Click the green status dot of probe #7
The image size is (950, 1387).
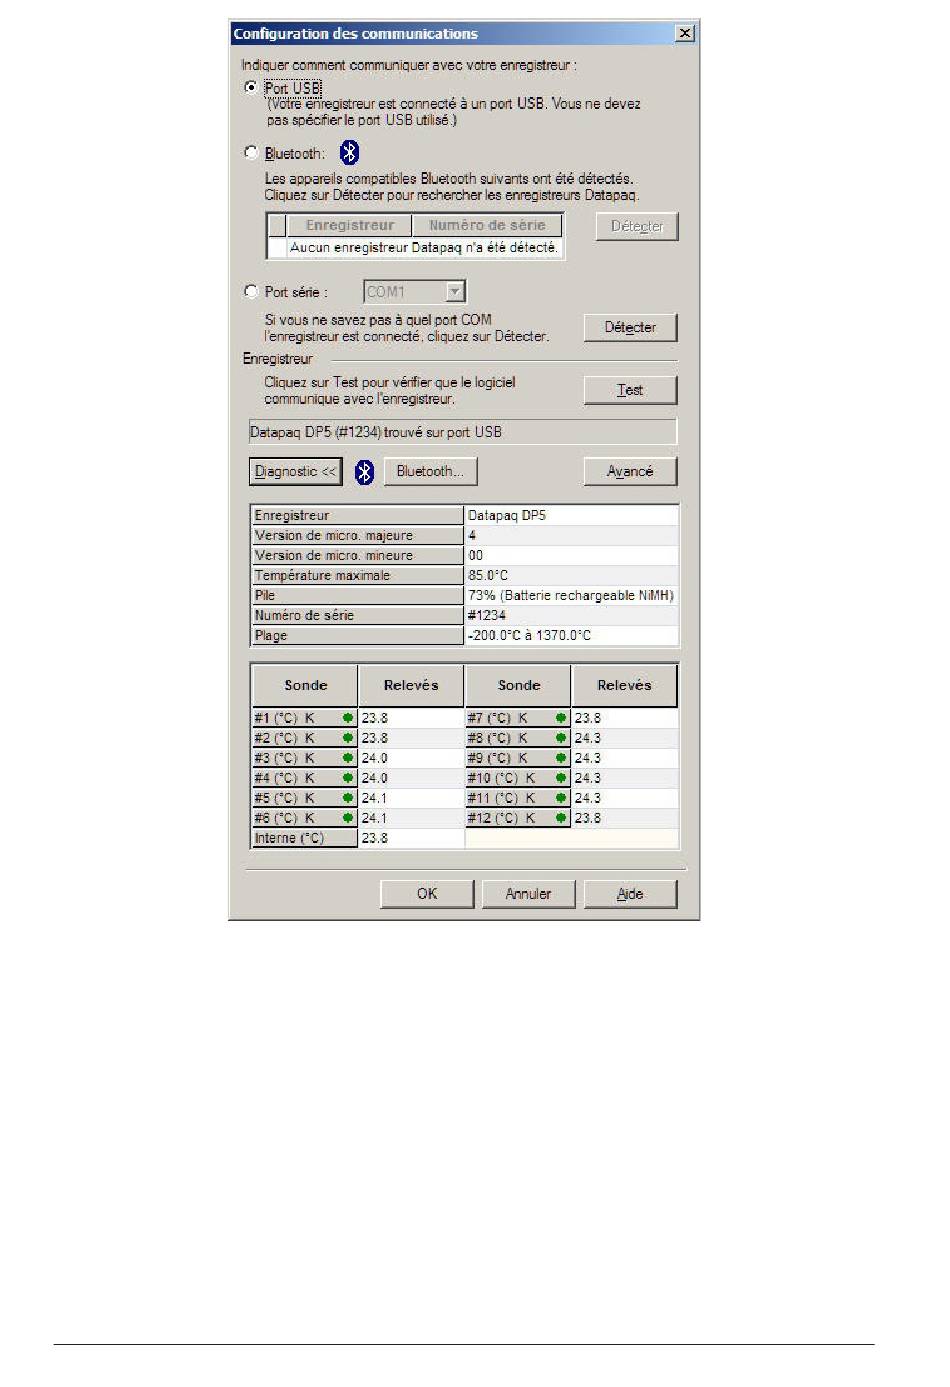[x=561, y=718]
